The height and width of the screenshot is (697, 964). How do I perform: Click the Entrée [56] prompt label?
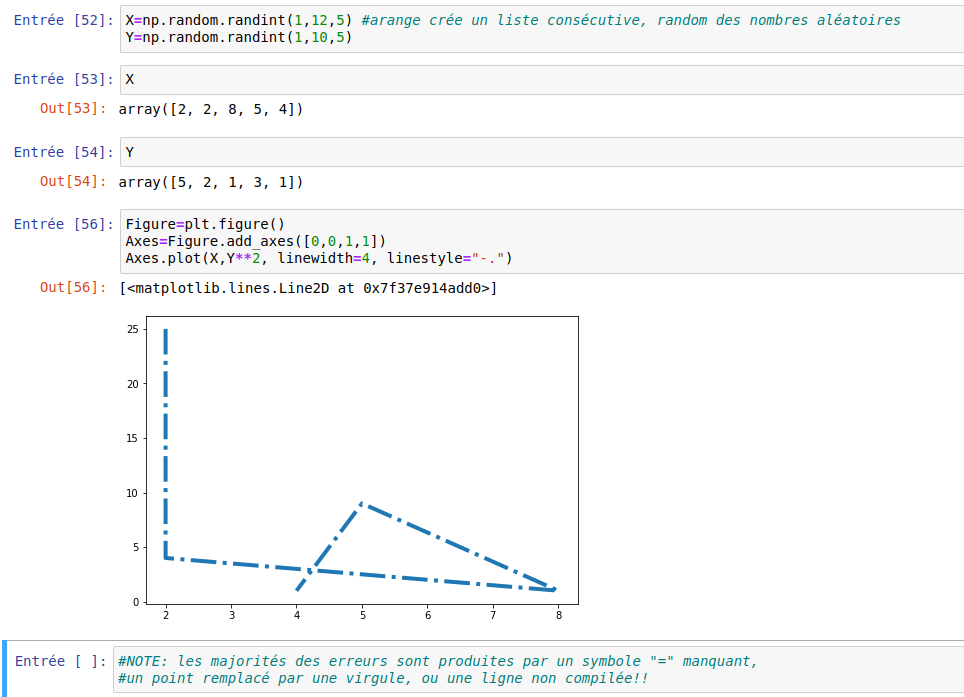[x=64, y=224]
